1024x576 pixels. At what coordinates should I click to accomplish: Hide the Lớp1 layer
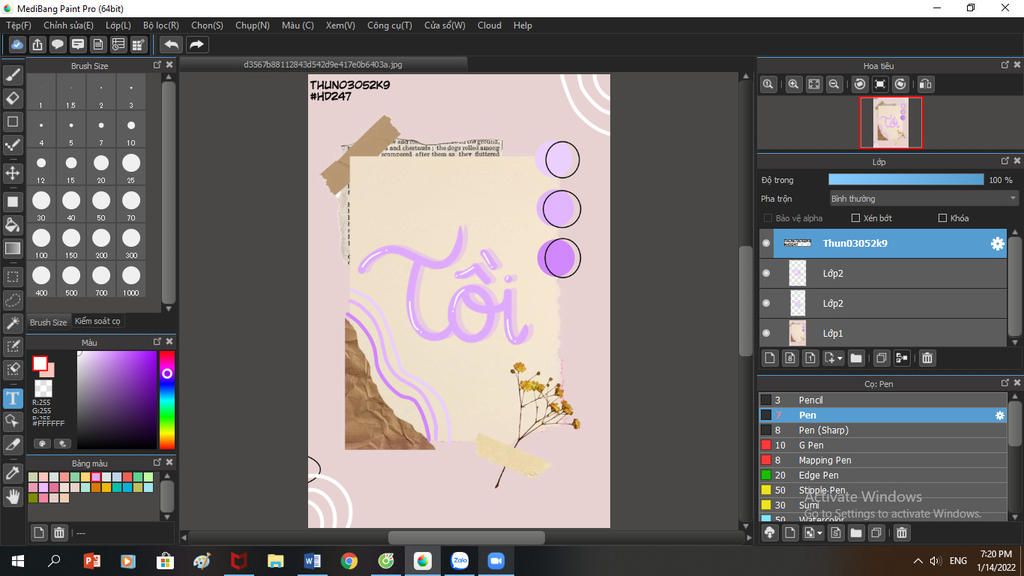pyautogui.click(x=766, y=334)
